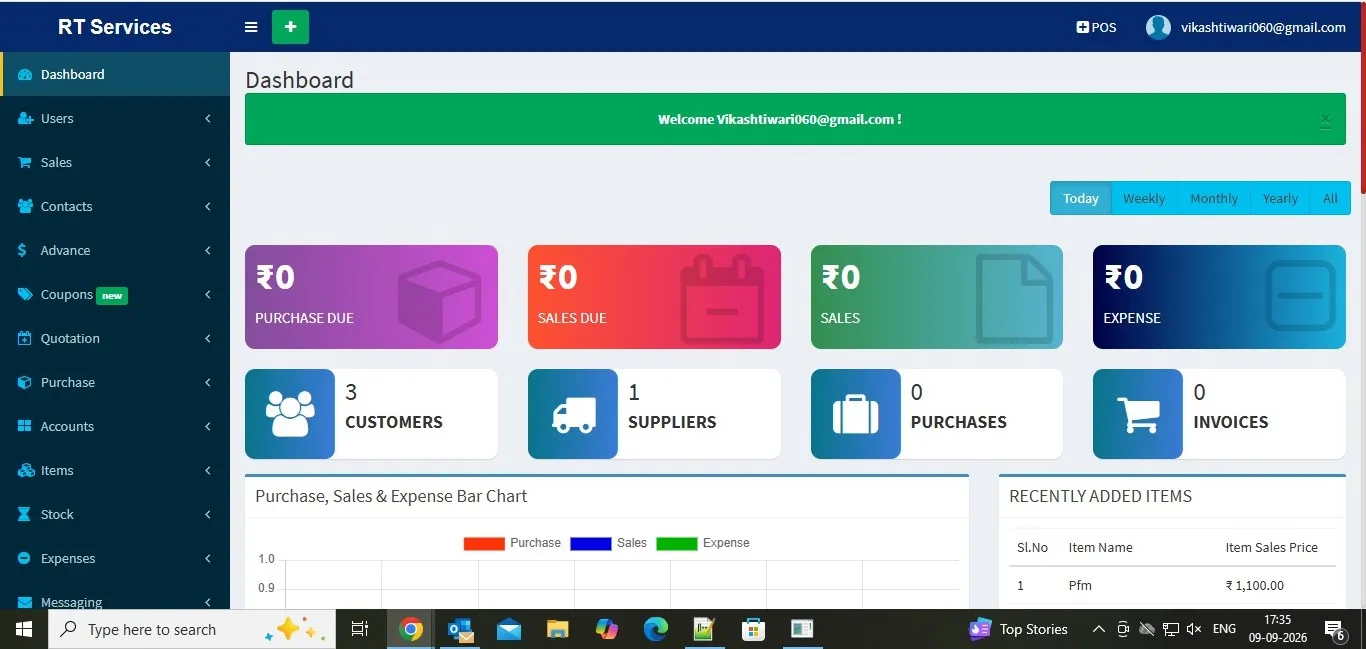
Task: Click the Pfm item name row
Action: tap(1079, 586)
